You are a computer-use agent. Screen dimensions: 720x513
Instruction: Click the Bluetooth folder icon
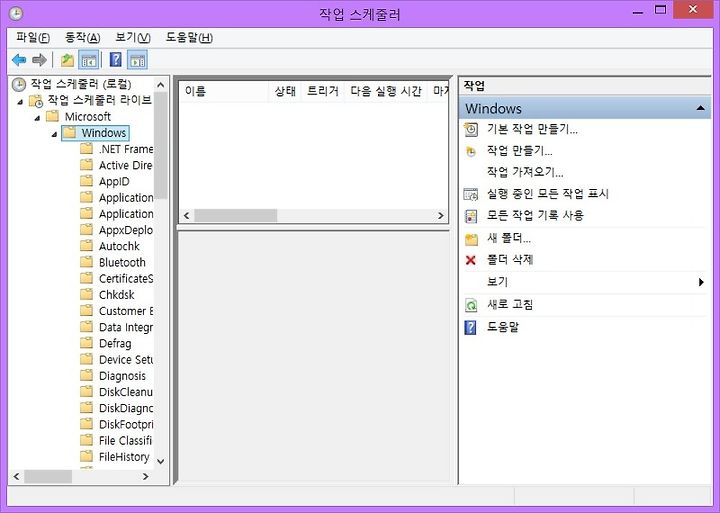[x=86, y=262]
